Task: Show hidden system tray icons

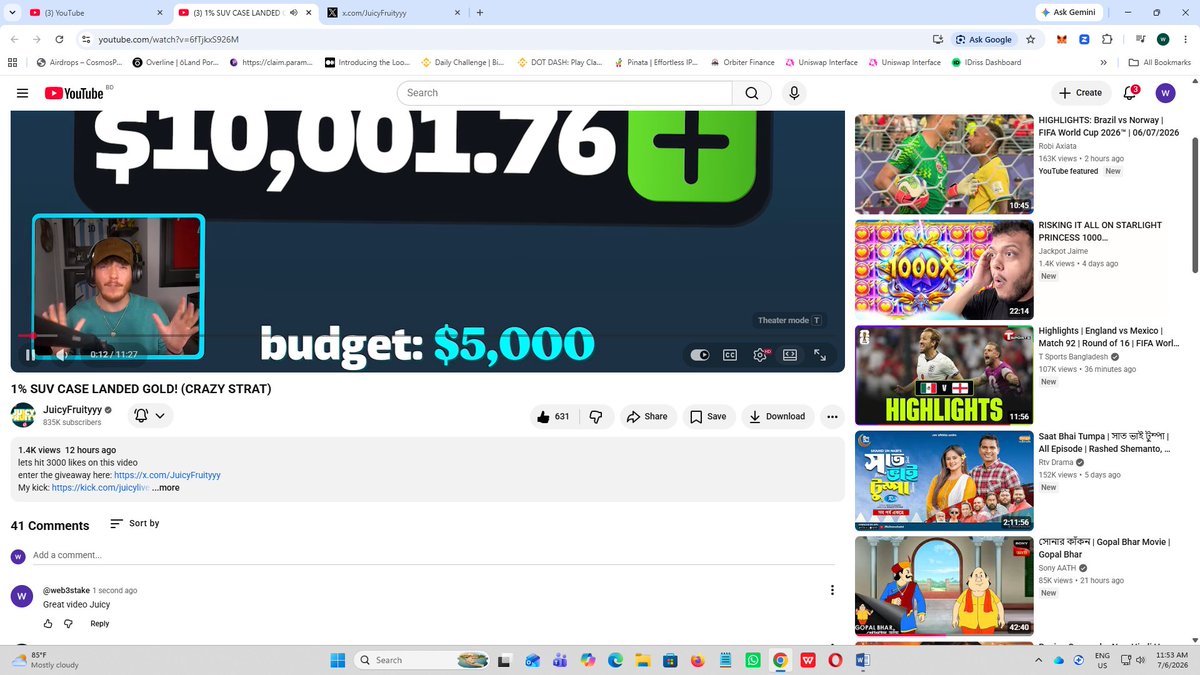Action: [x=1038, y=660]
